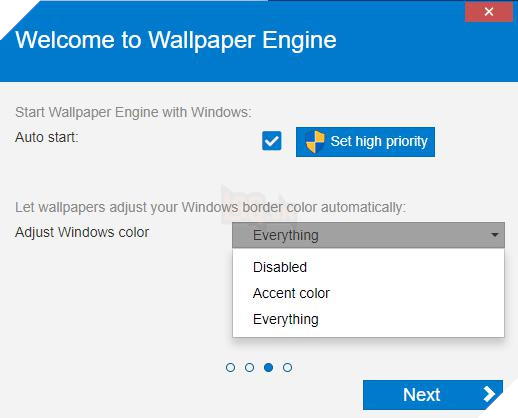The width and height of the screenshot is (518, 418).
Task: Uncheck the Auto start checkbox
Action: 272,141
